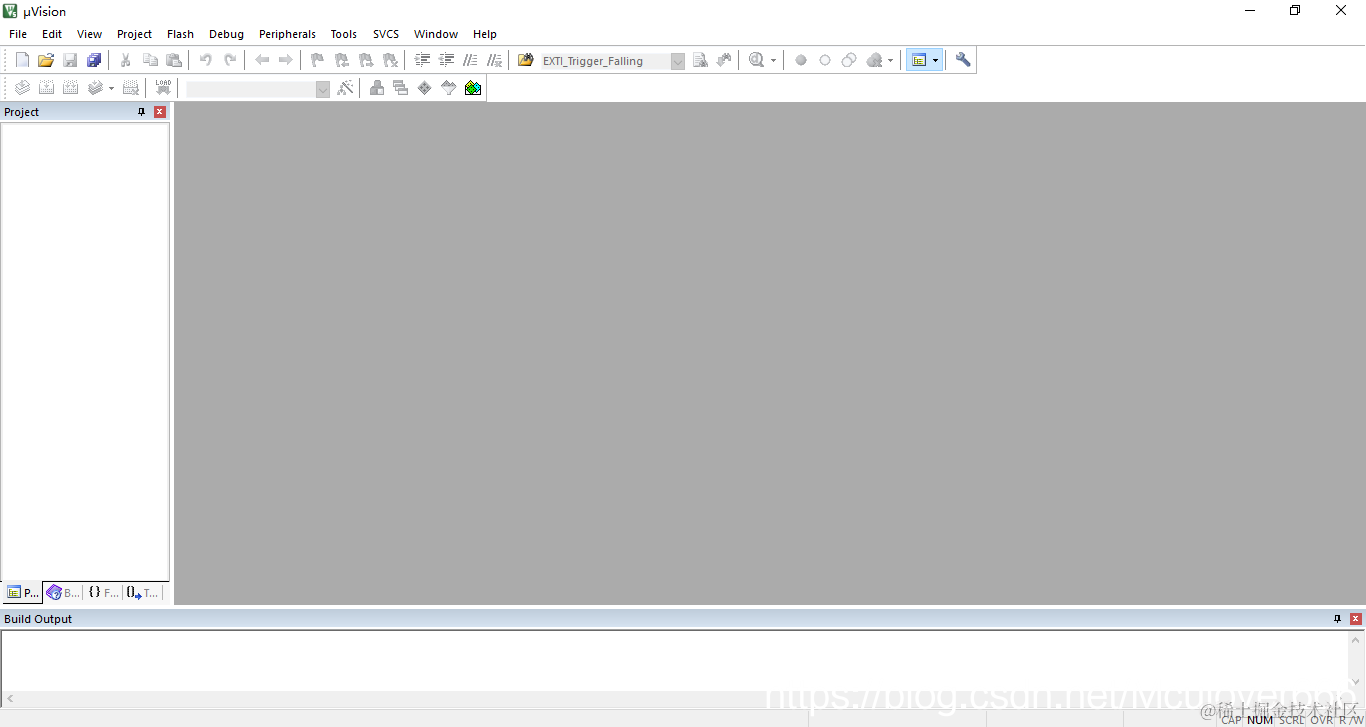Open the Batch Build dropdown arrow
This screenshot has width=1366, height=727.
coord(111,89)
